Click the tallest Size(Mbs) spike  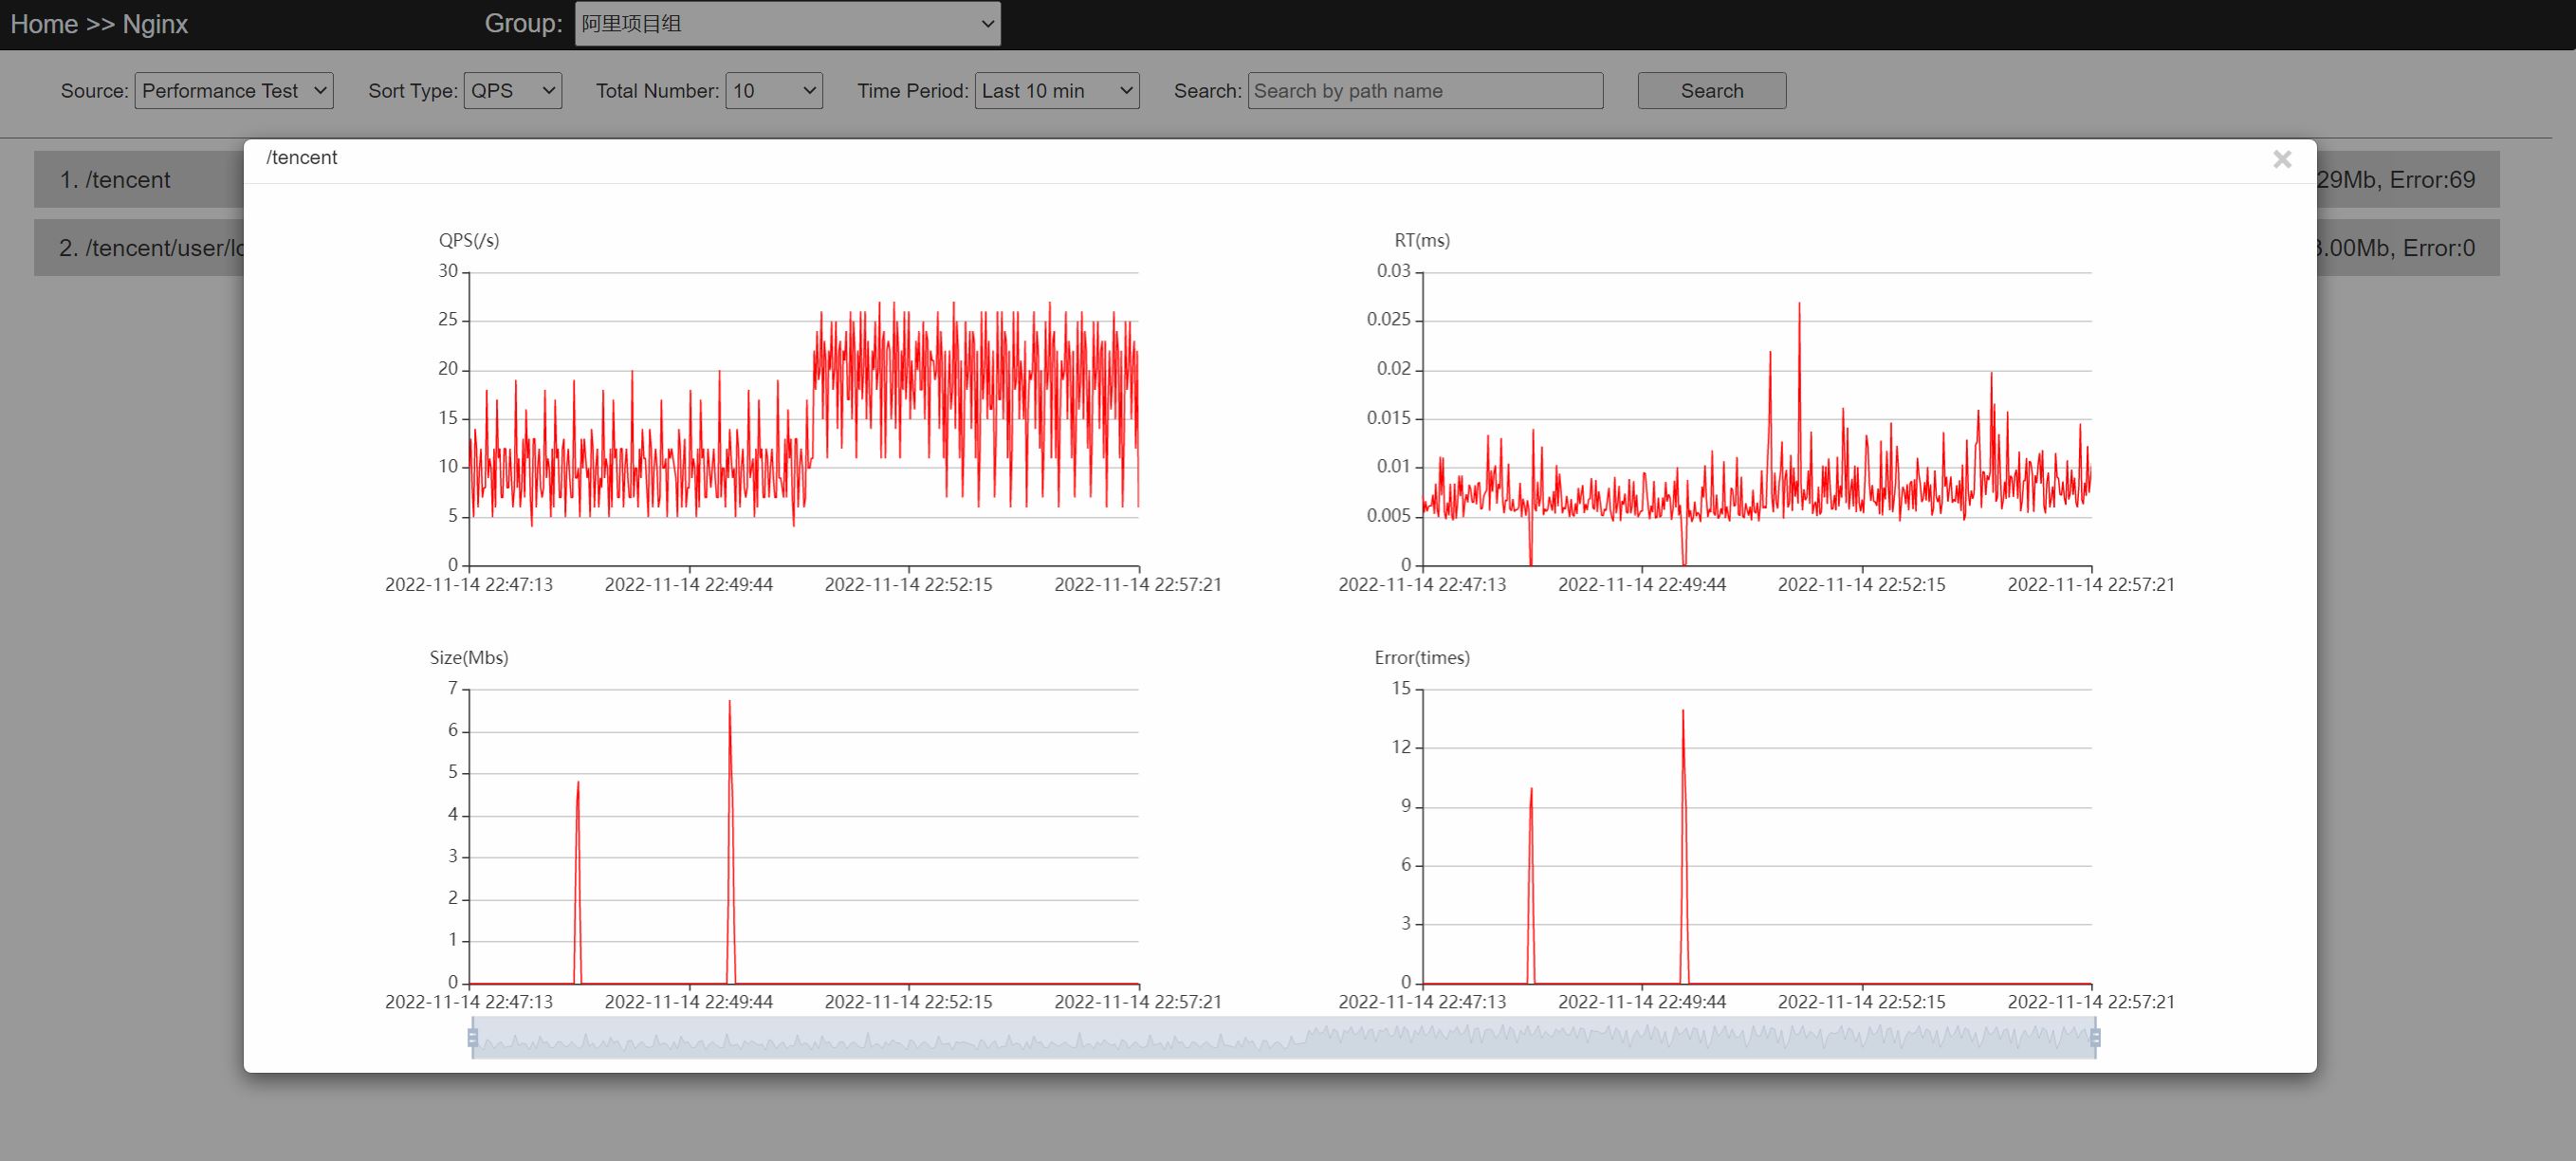pos(729,702)
